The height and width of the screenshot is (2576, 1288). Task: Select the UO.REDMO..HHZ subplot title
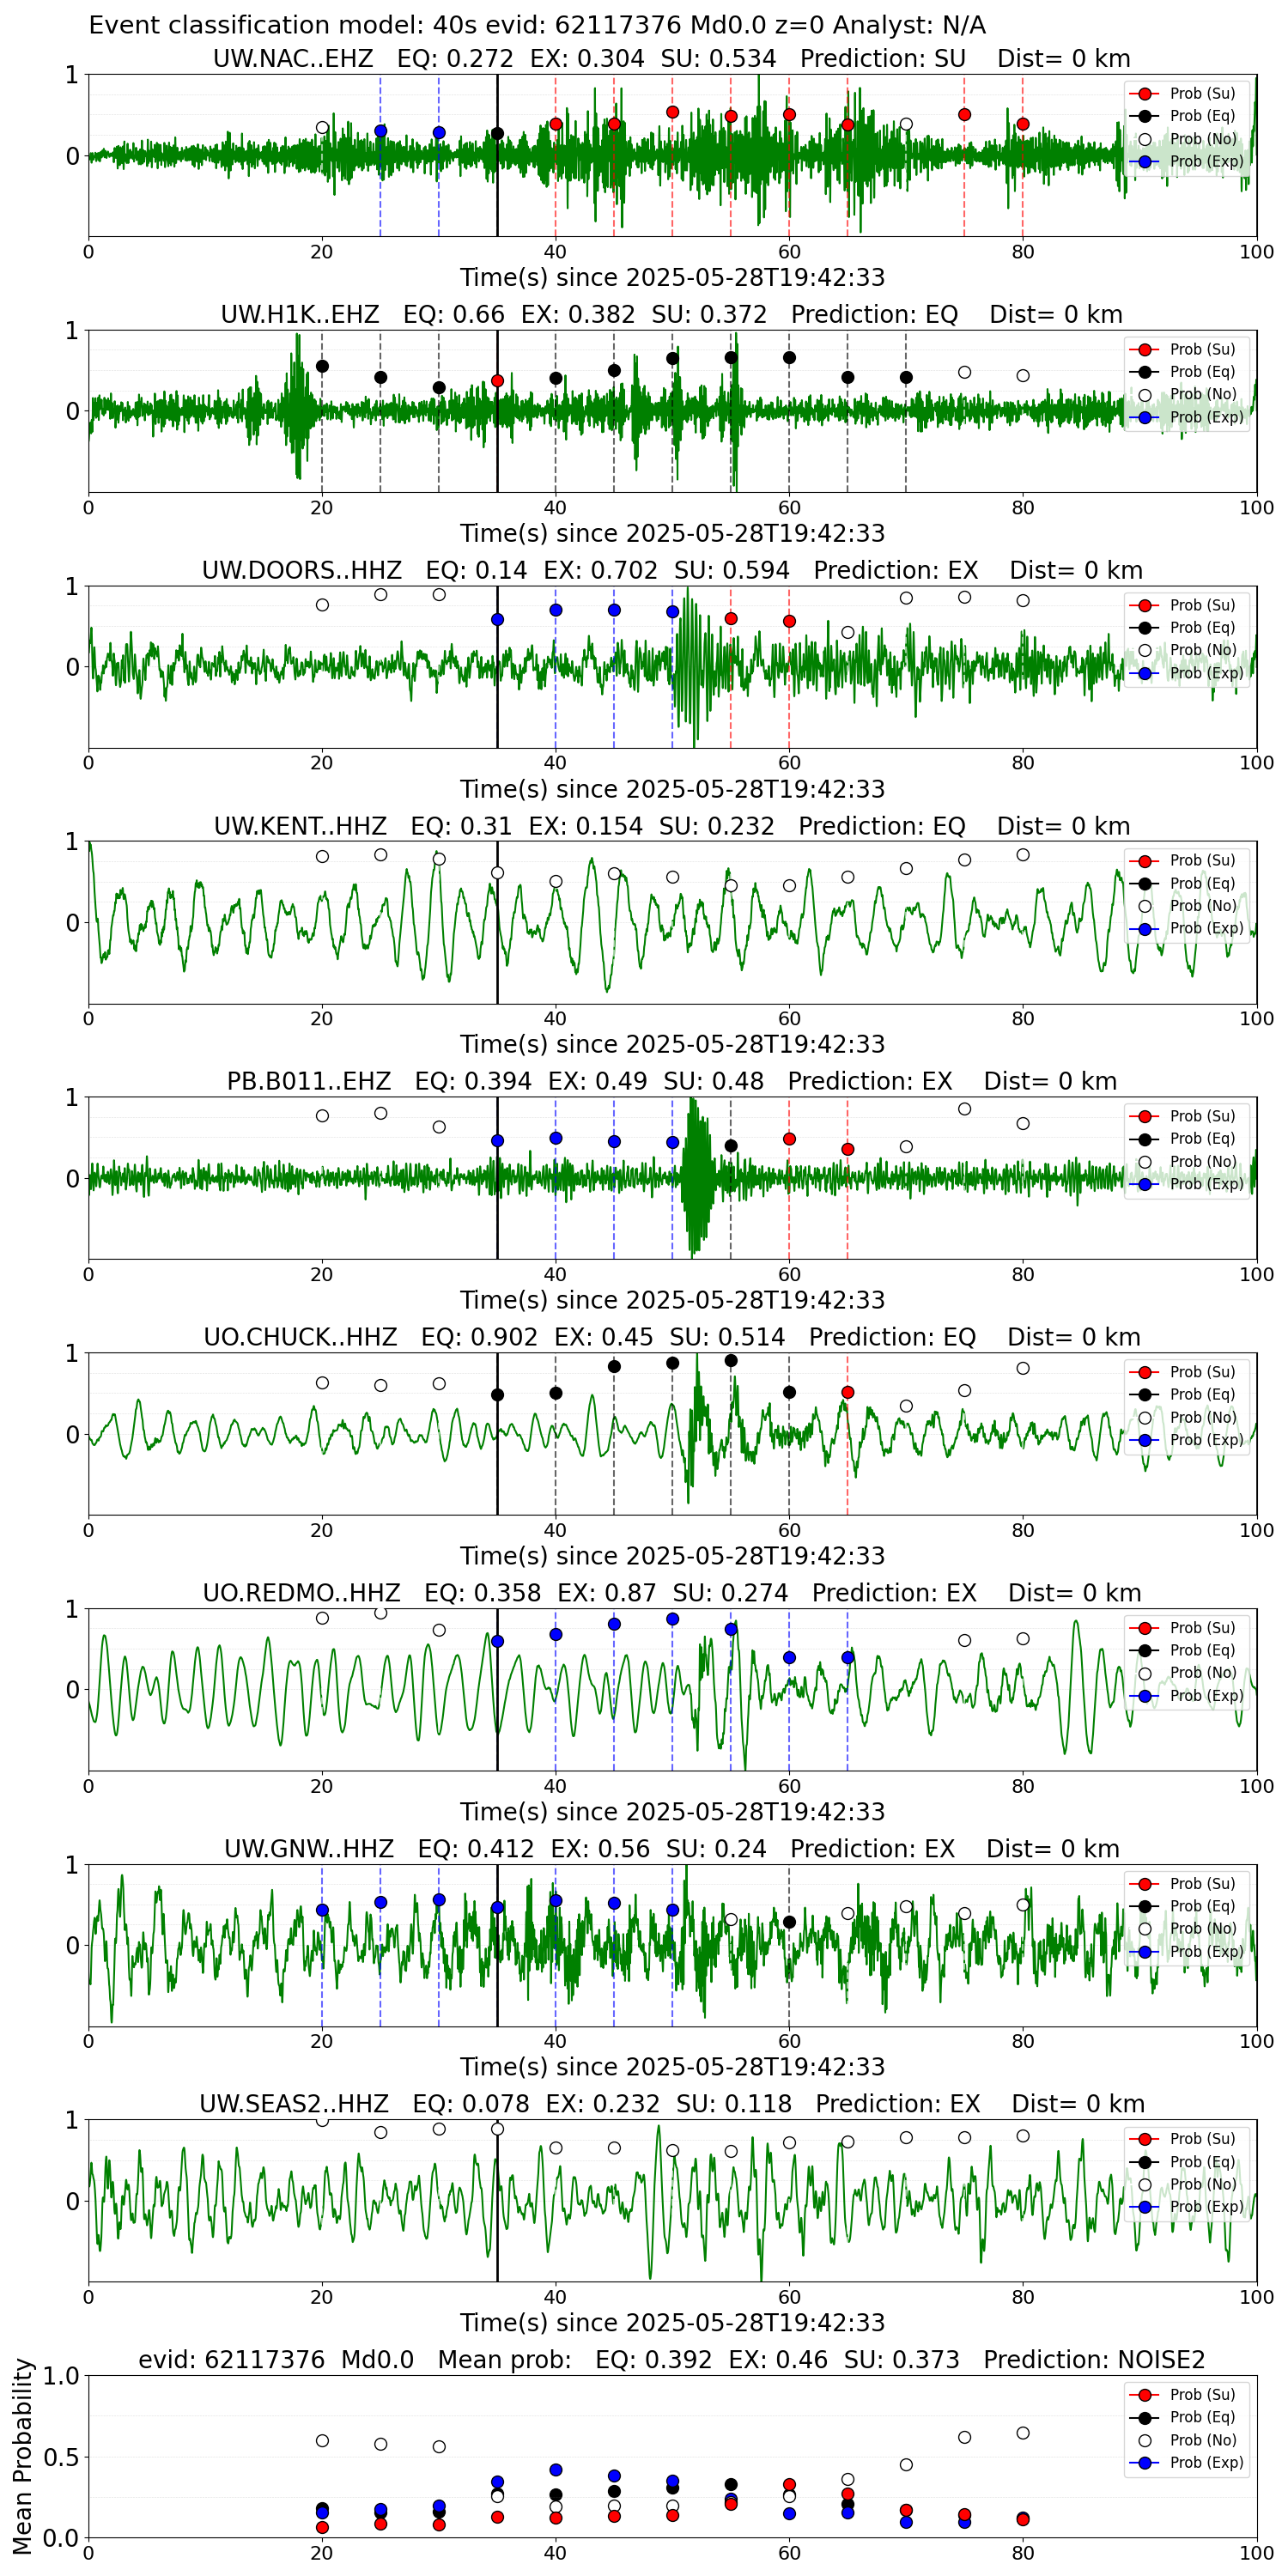[x=672, y=1593]
